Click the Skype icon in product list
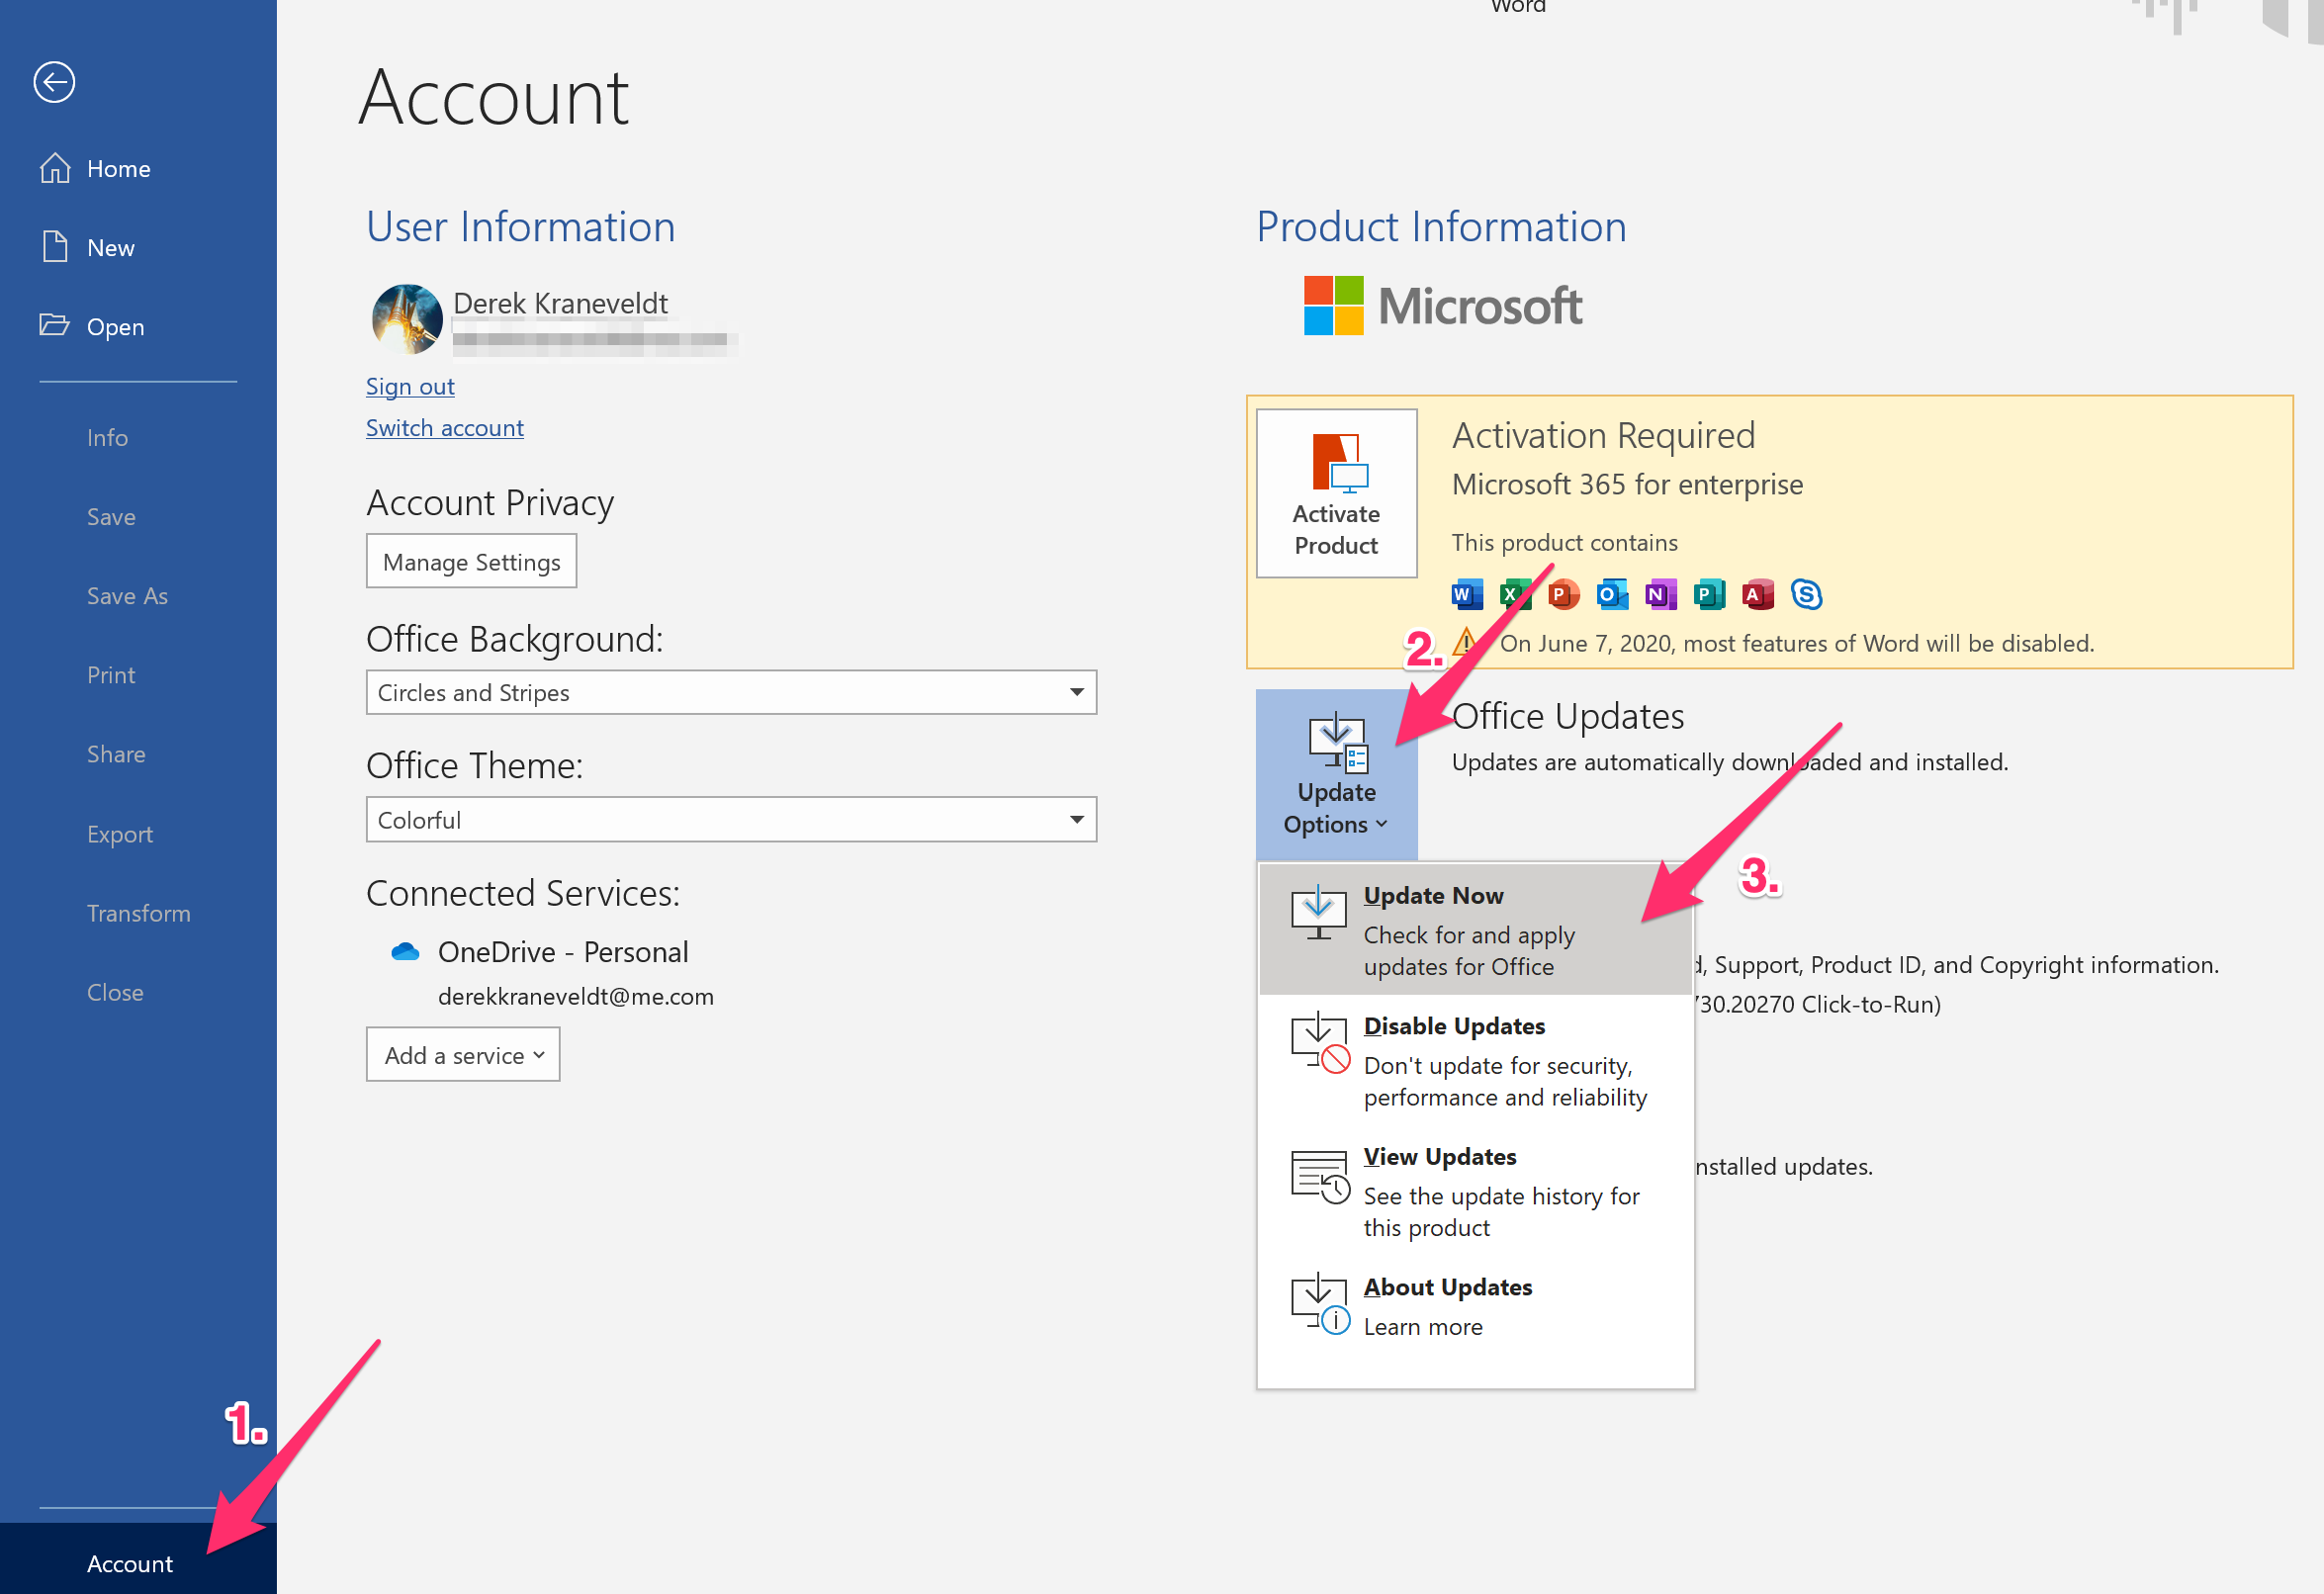This screenshot has width=2324, height=1594. pos(1806,594)
